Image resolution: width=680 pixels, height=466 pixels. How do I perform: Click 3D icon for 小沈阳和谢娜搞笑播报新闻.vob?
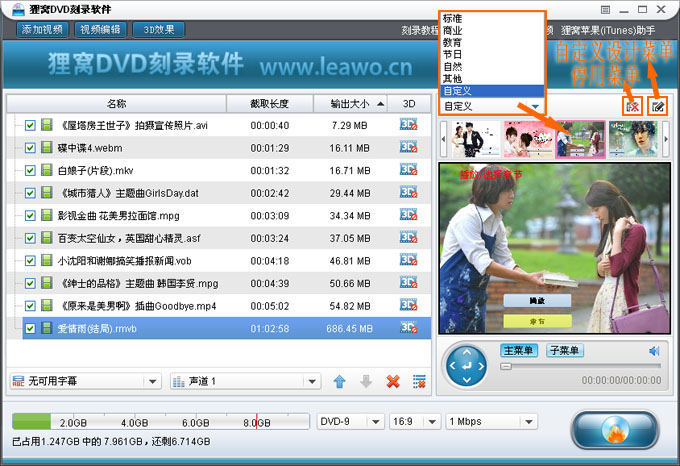coord(409,260)
